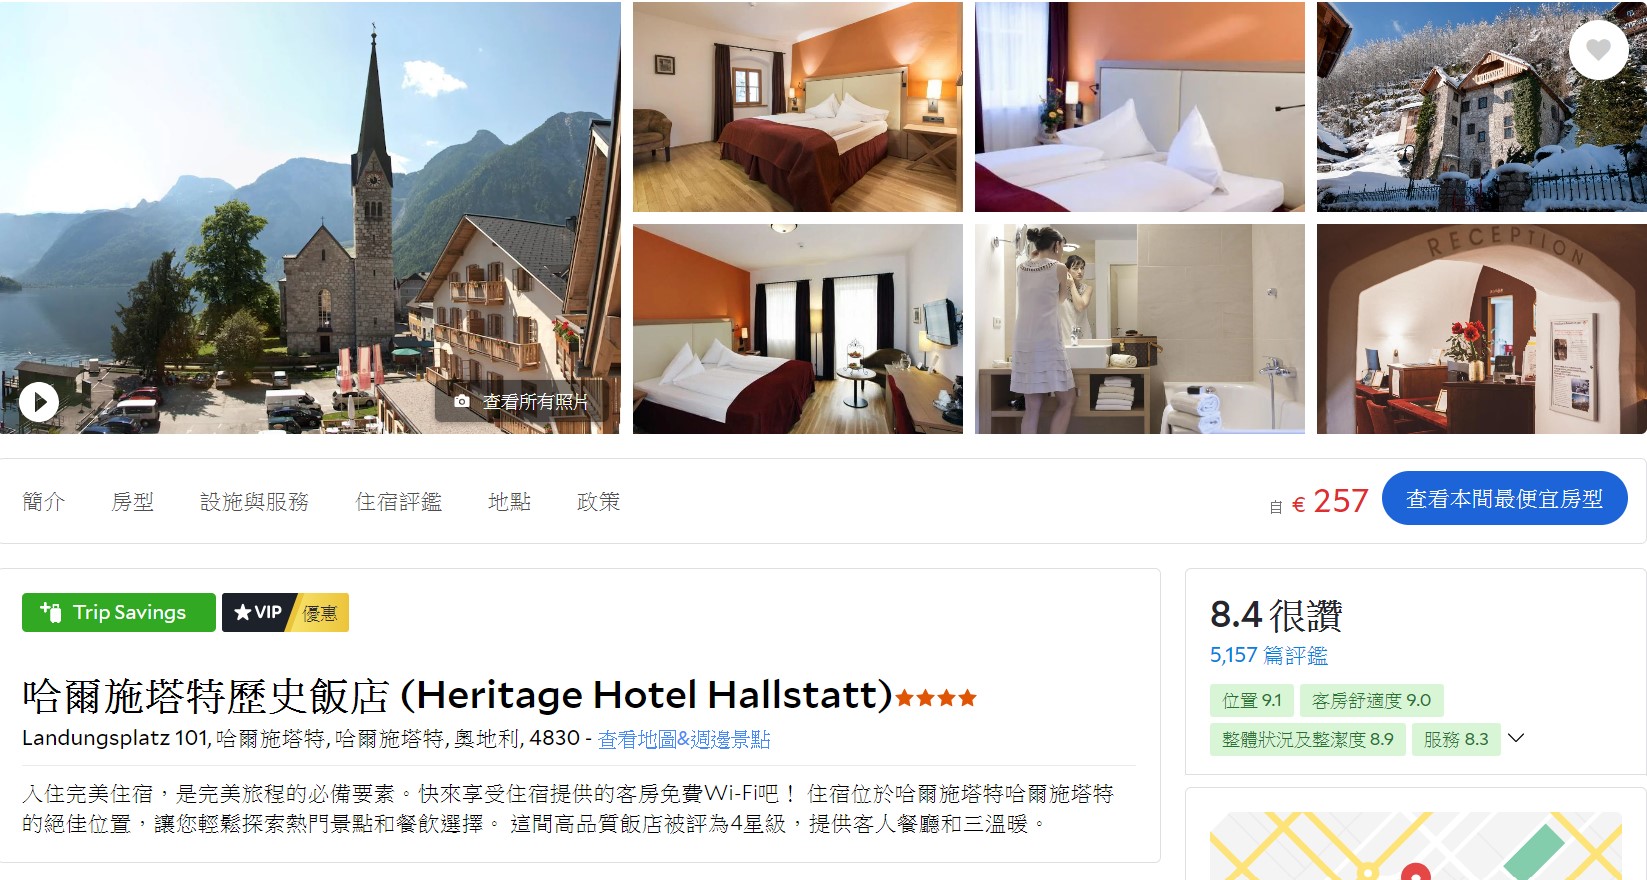1647x880 pixels.
Task: Open the snowy hotel exterior photo
Action: tap(1481, 107)
